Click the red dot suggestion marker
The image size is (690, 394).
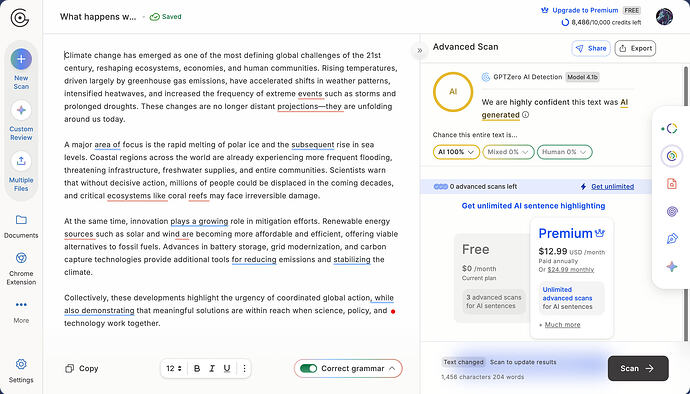(x=393, y=311)
